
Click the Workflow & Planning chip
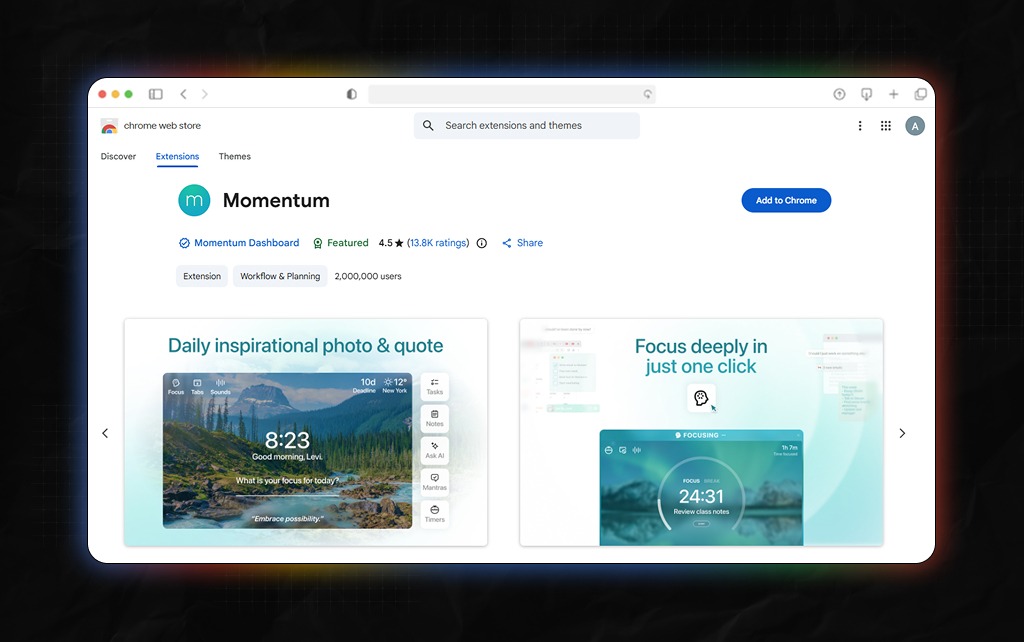(x=280, y=276)
